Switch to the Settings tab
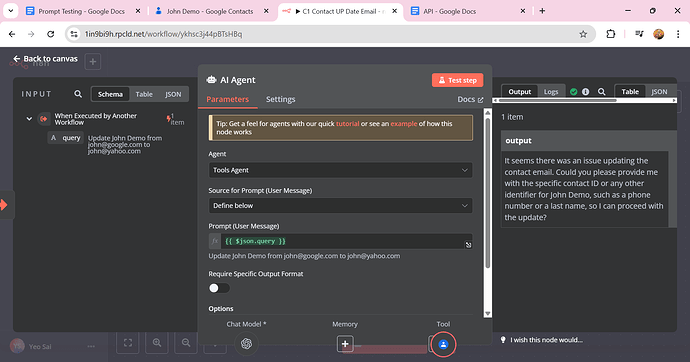Image resolution: width=690 pixels, height=362 pixels. [280, 99]
